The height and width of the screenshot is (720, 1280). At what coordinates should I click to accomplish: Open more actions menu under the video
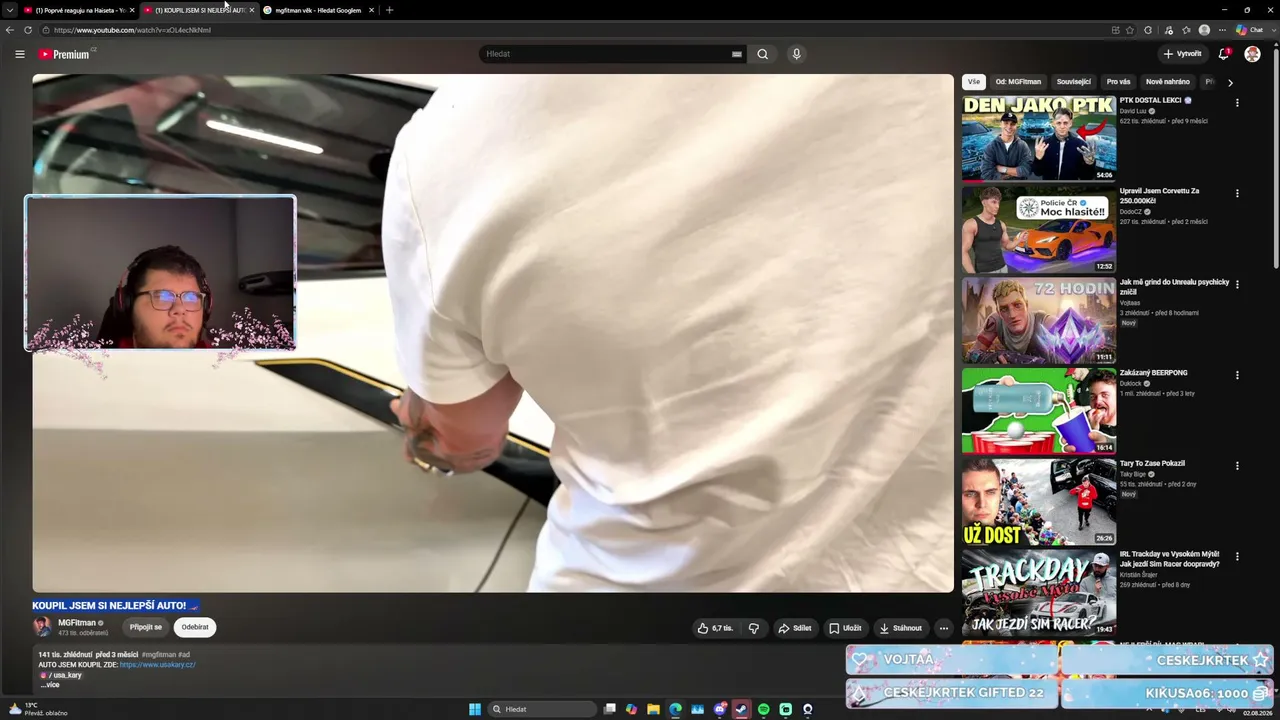[x=943, y=628]
